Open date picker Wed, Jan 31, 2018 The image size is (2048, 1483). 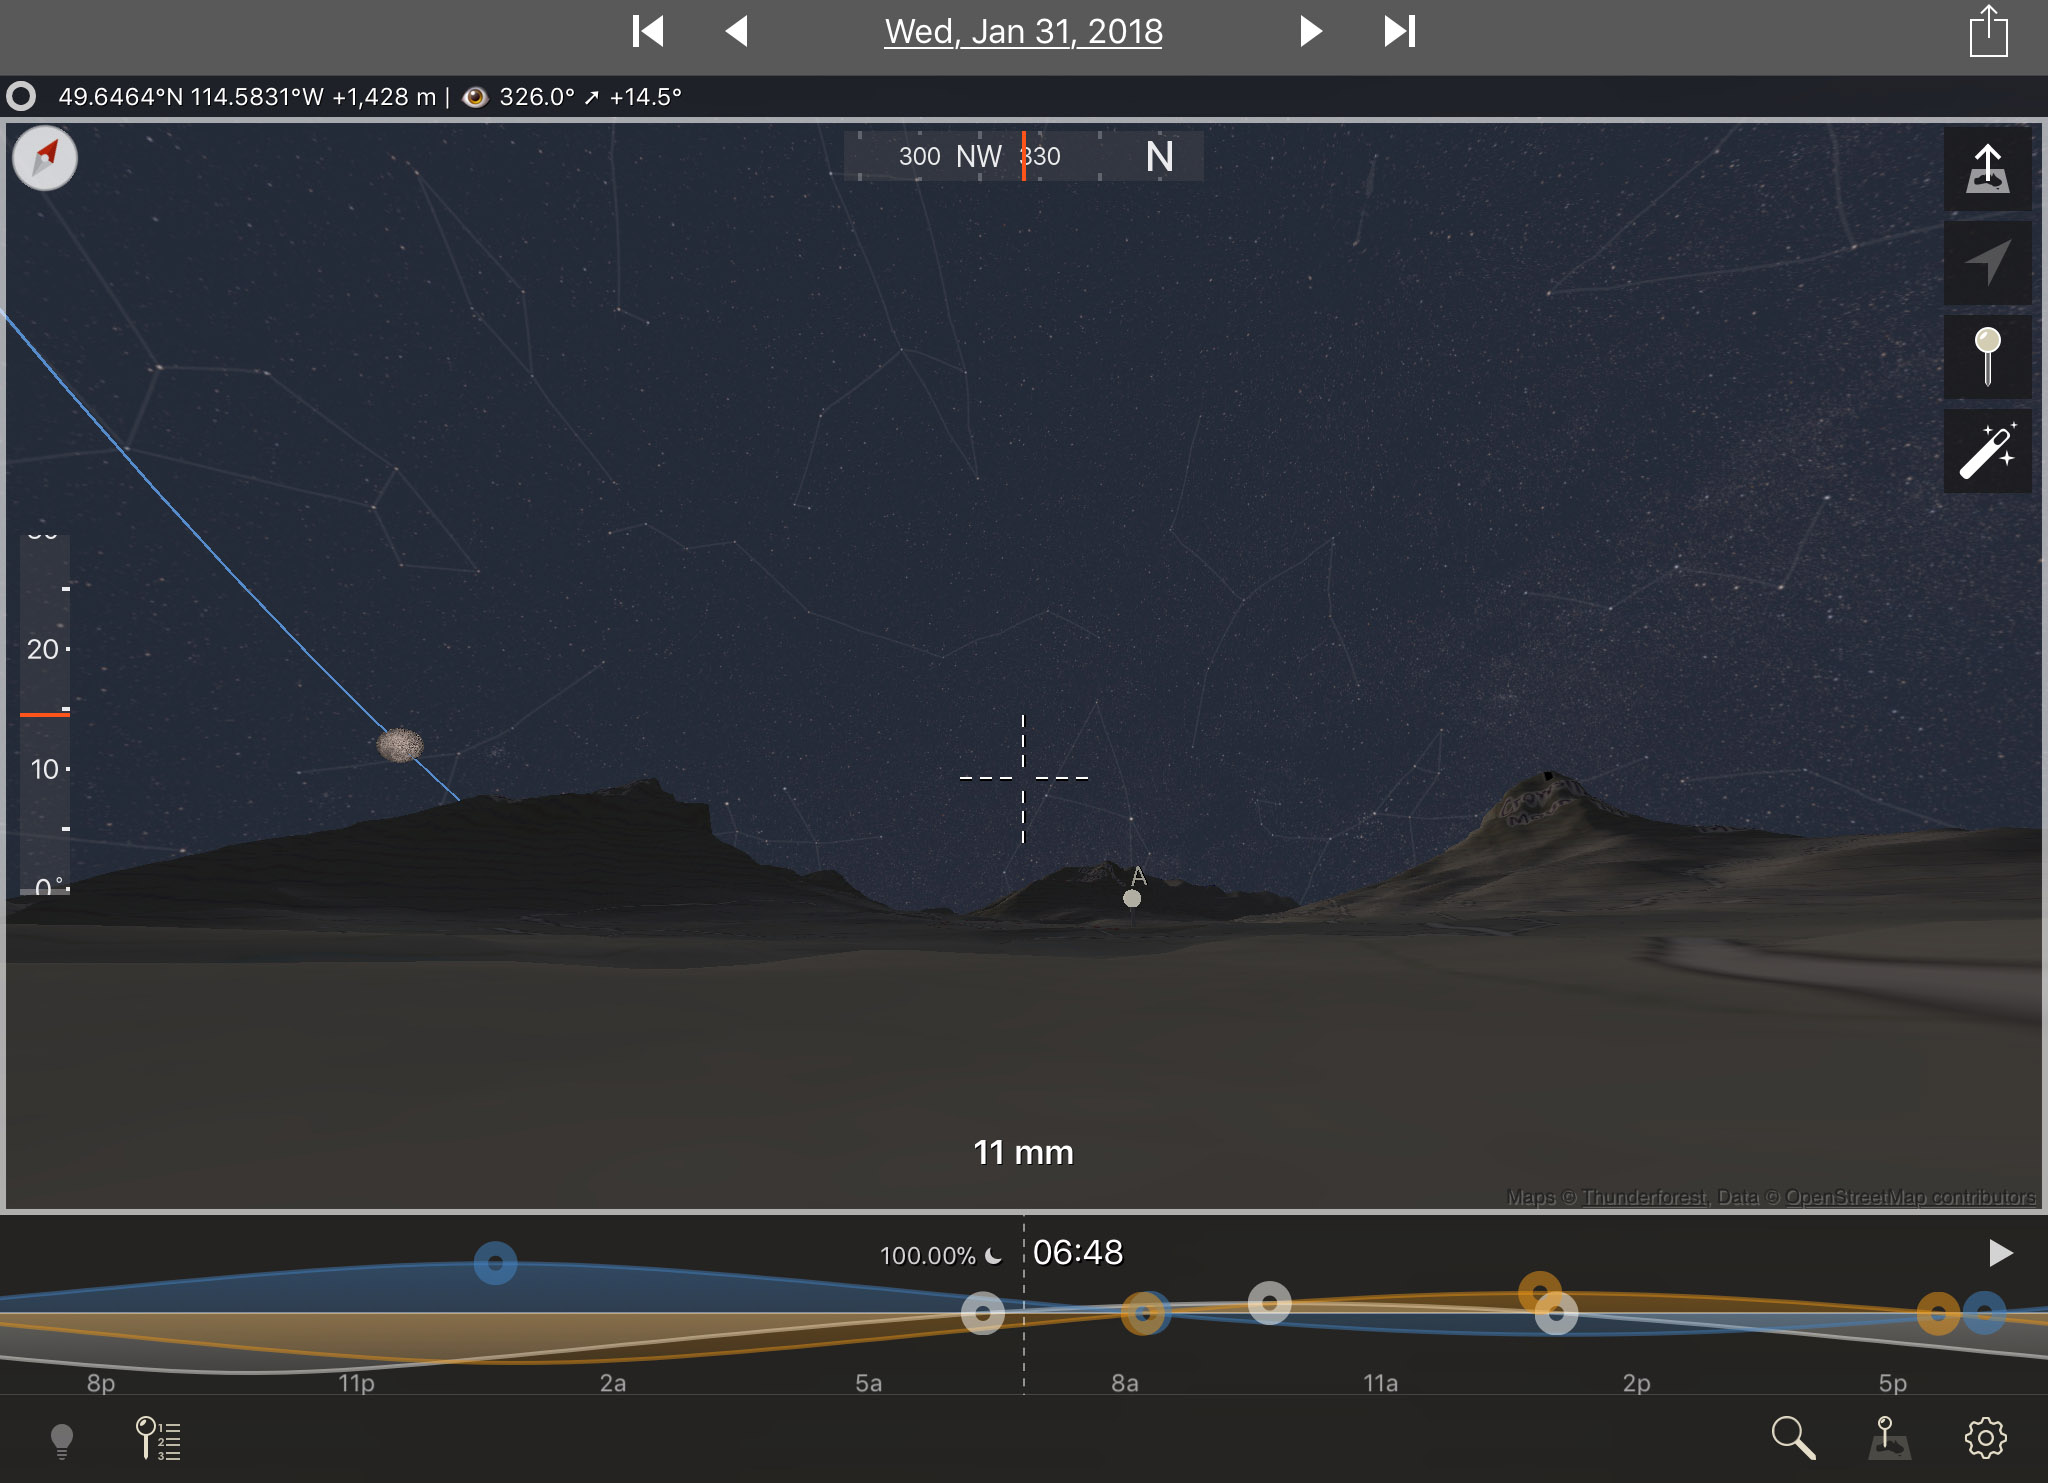(1023, 32)
